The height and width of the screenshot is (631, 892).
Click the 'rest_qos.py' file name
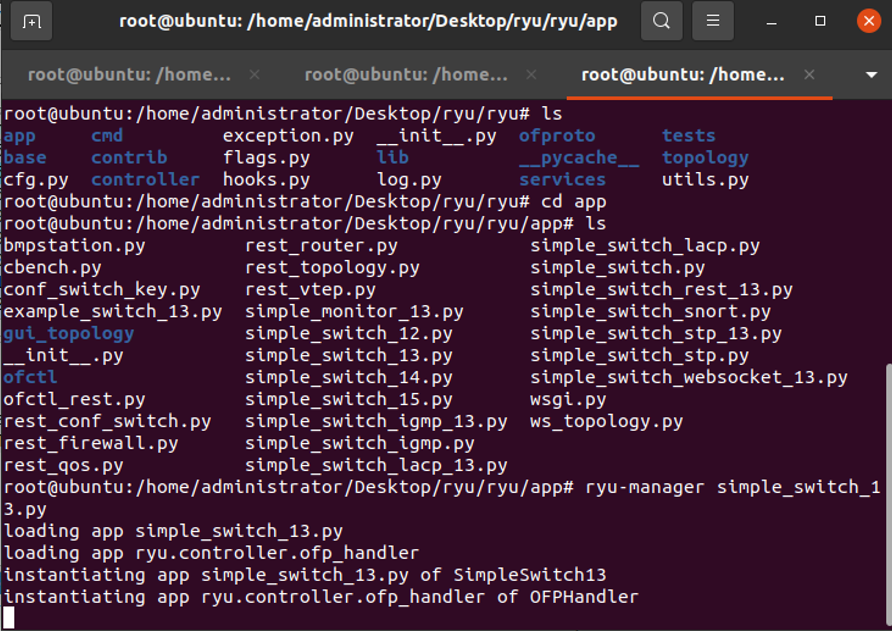point(63,465)
